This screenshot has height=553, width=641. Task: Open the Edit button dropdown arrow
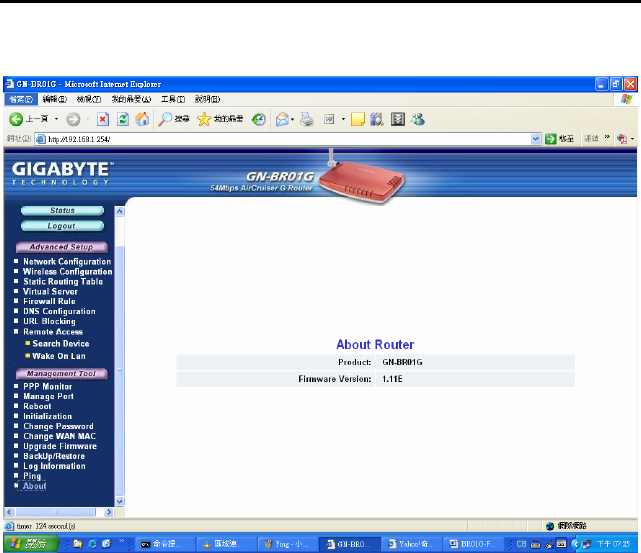point(343,119)
